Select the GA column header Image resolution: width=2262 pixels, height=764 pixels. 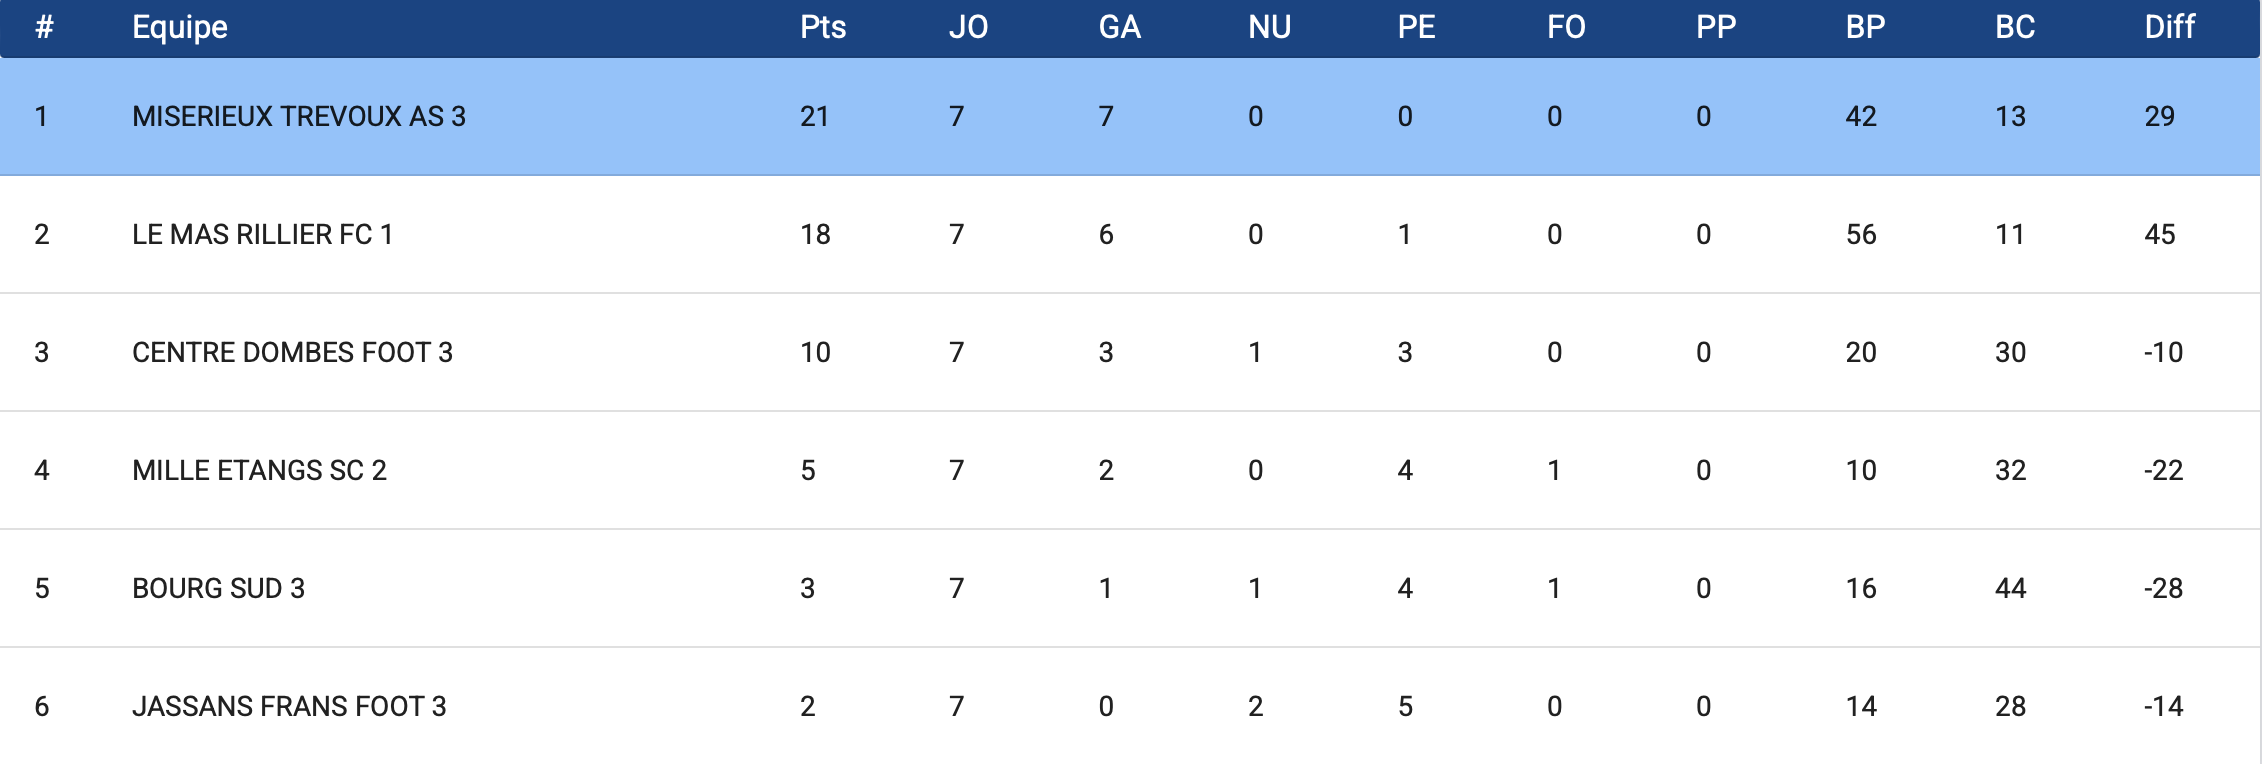coord(1119,27)
